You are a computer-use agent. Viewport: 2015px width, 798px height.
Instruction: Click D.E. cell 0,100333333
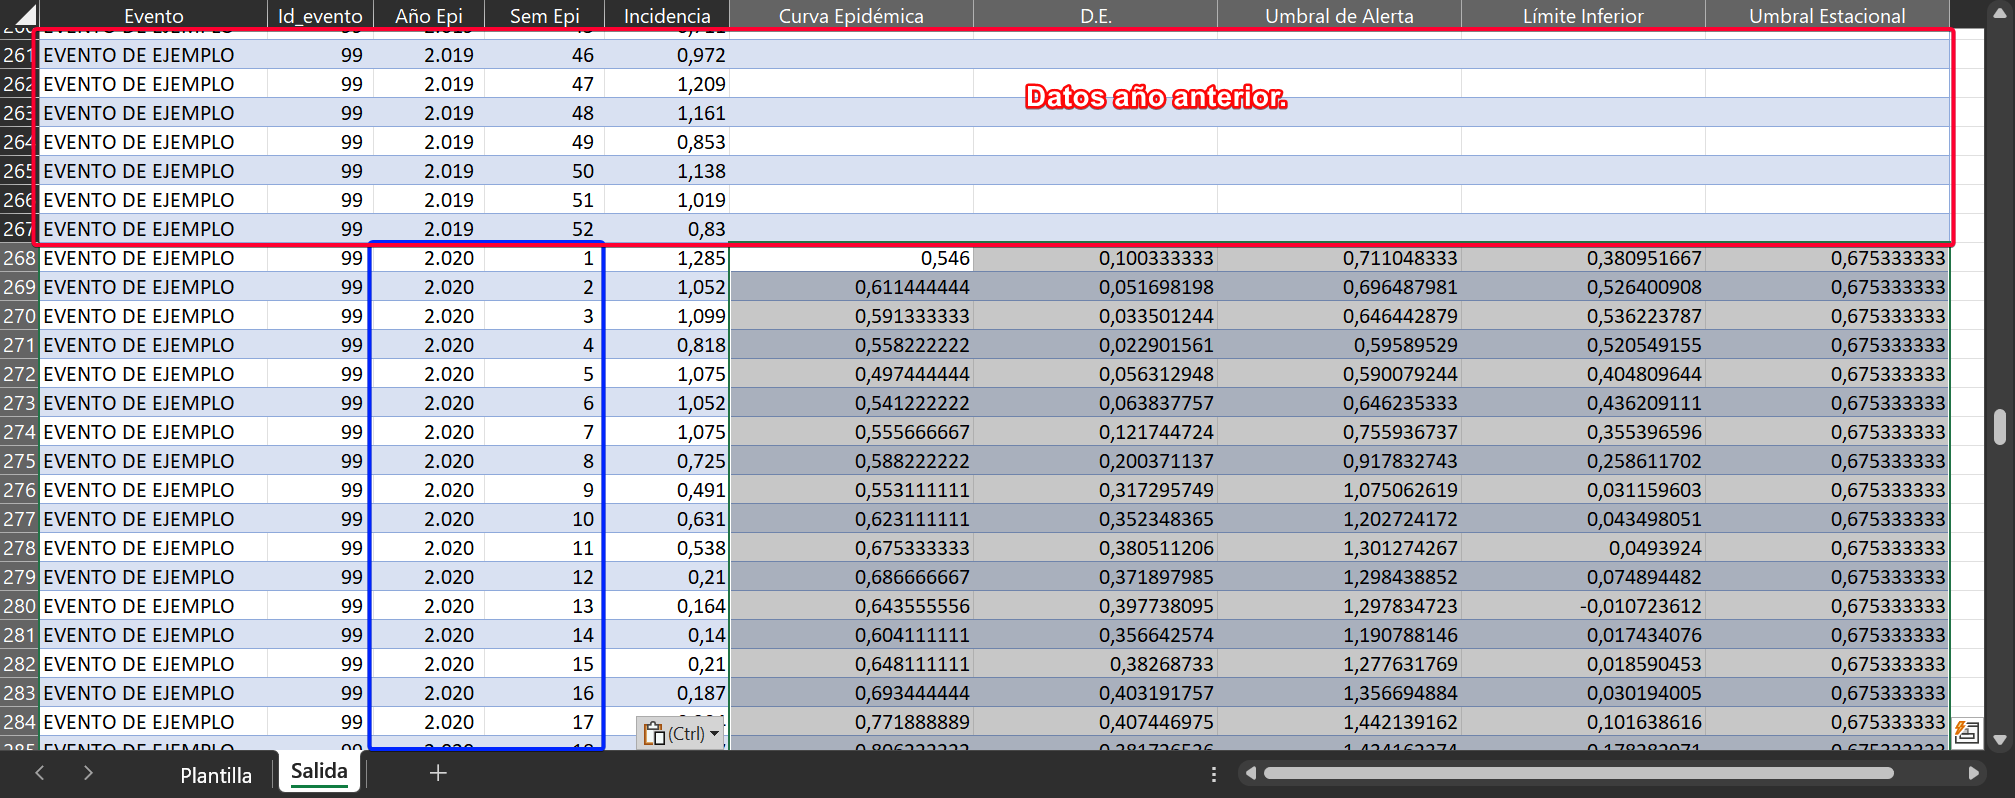1095,258
